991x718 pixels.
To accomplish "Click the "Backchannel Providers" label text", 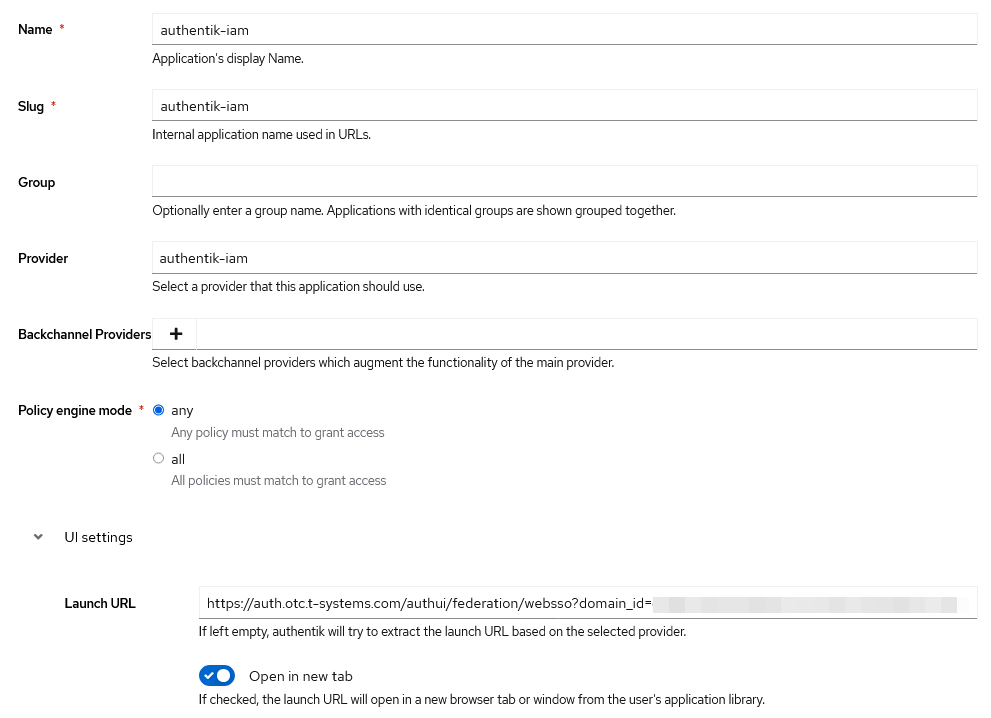I will click(x=84, y=334).
